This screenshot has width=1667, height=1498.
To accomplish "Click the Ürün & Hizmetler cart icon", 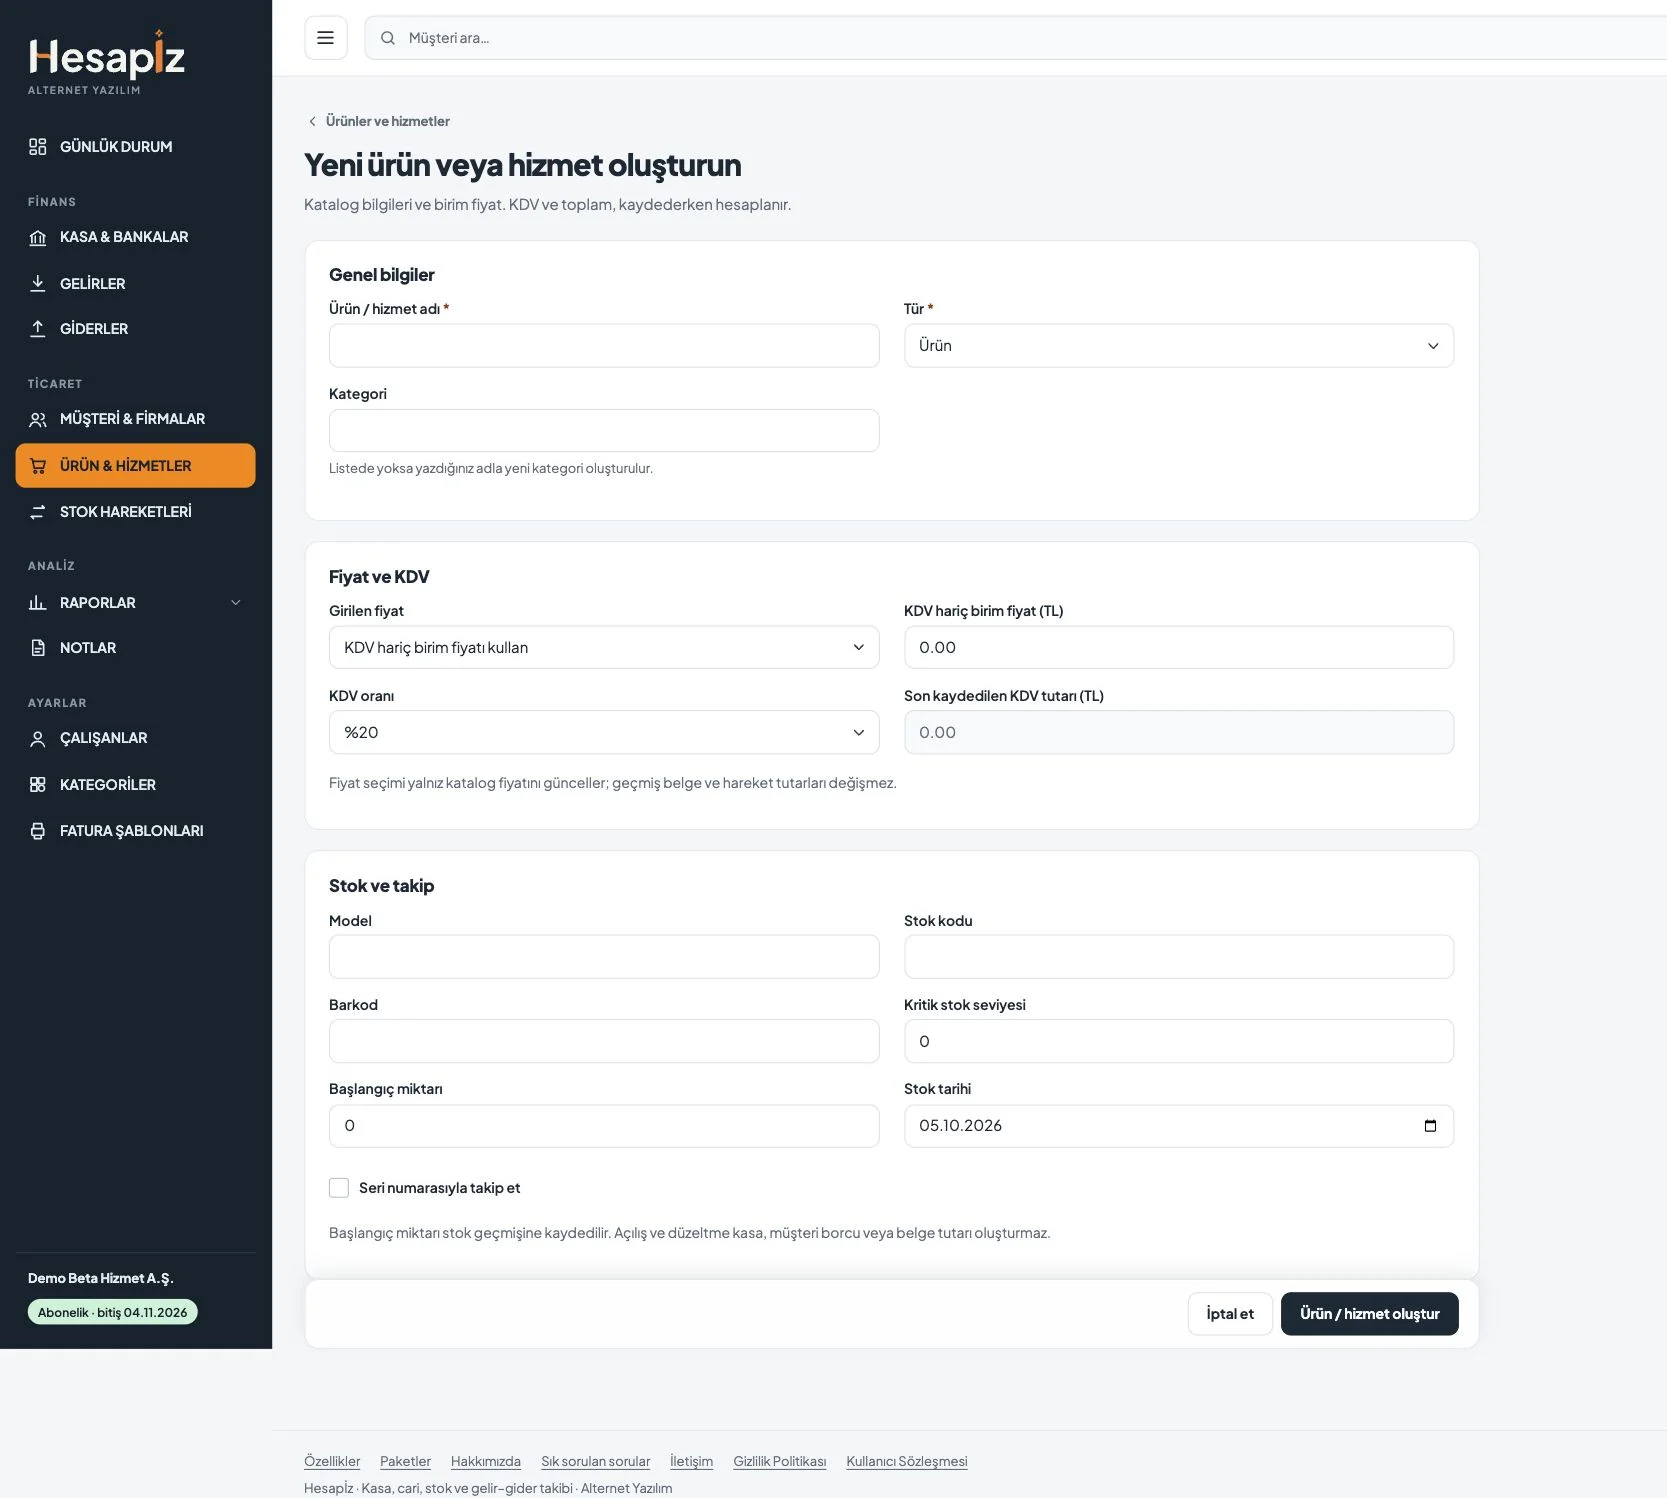I will tap(38, 466).
